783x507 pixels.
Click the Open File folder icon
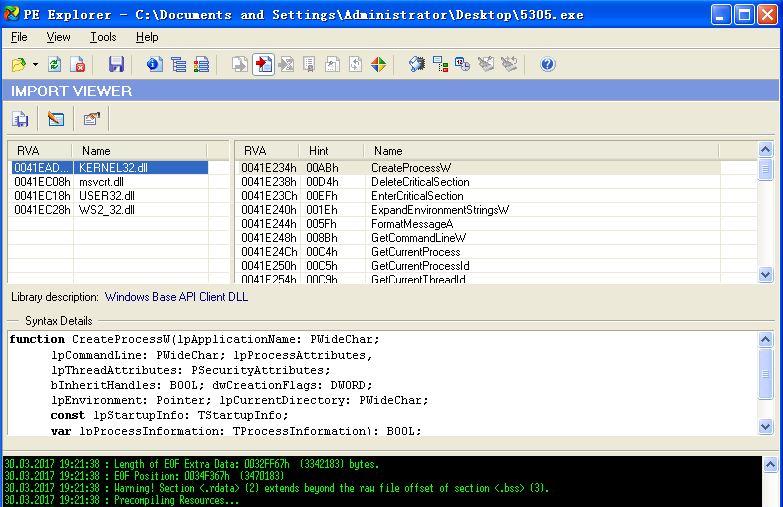click(18, 64)
